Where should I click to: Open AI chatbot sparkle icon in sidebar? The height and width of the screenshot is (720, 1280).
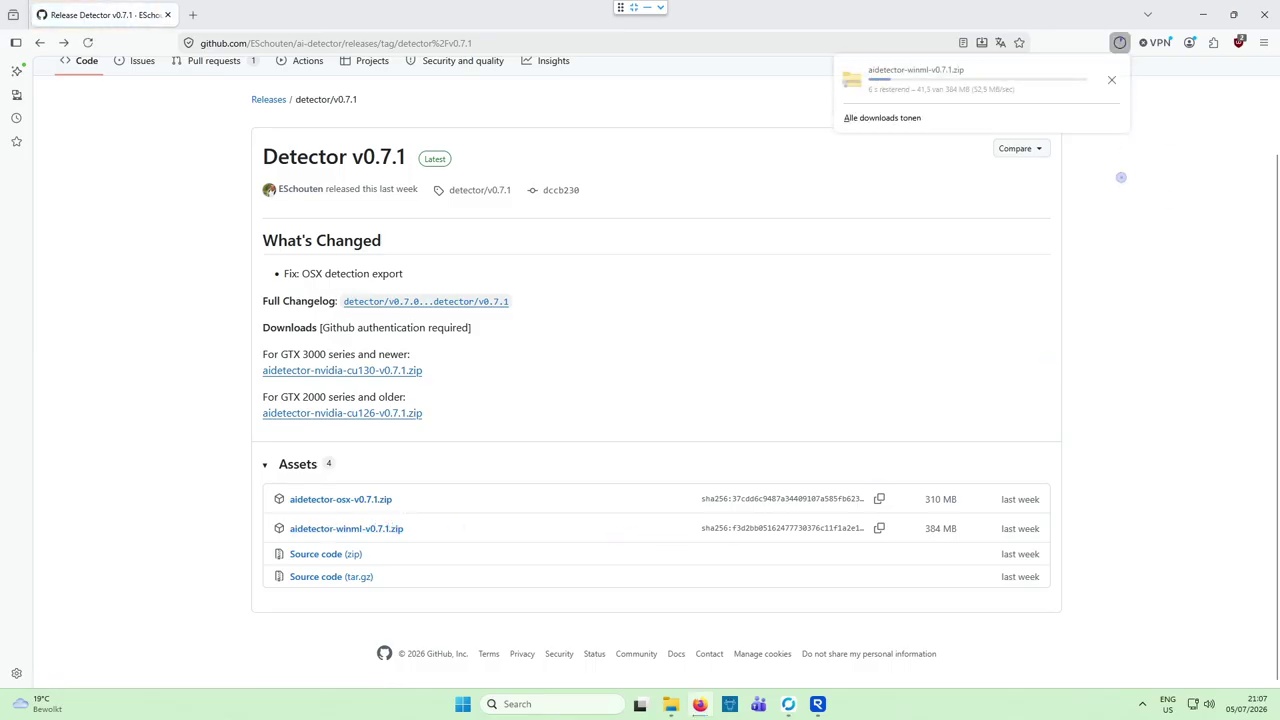point(16,71)
